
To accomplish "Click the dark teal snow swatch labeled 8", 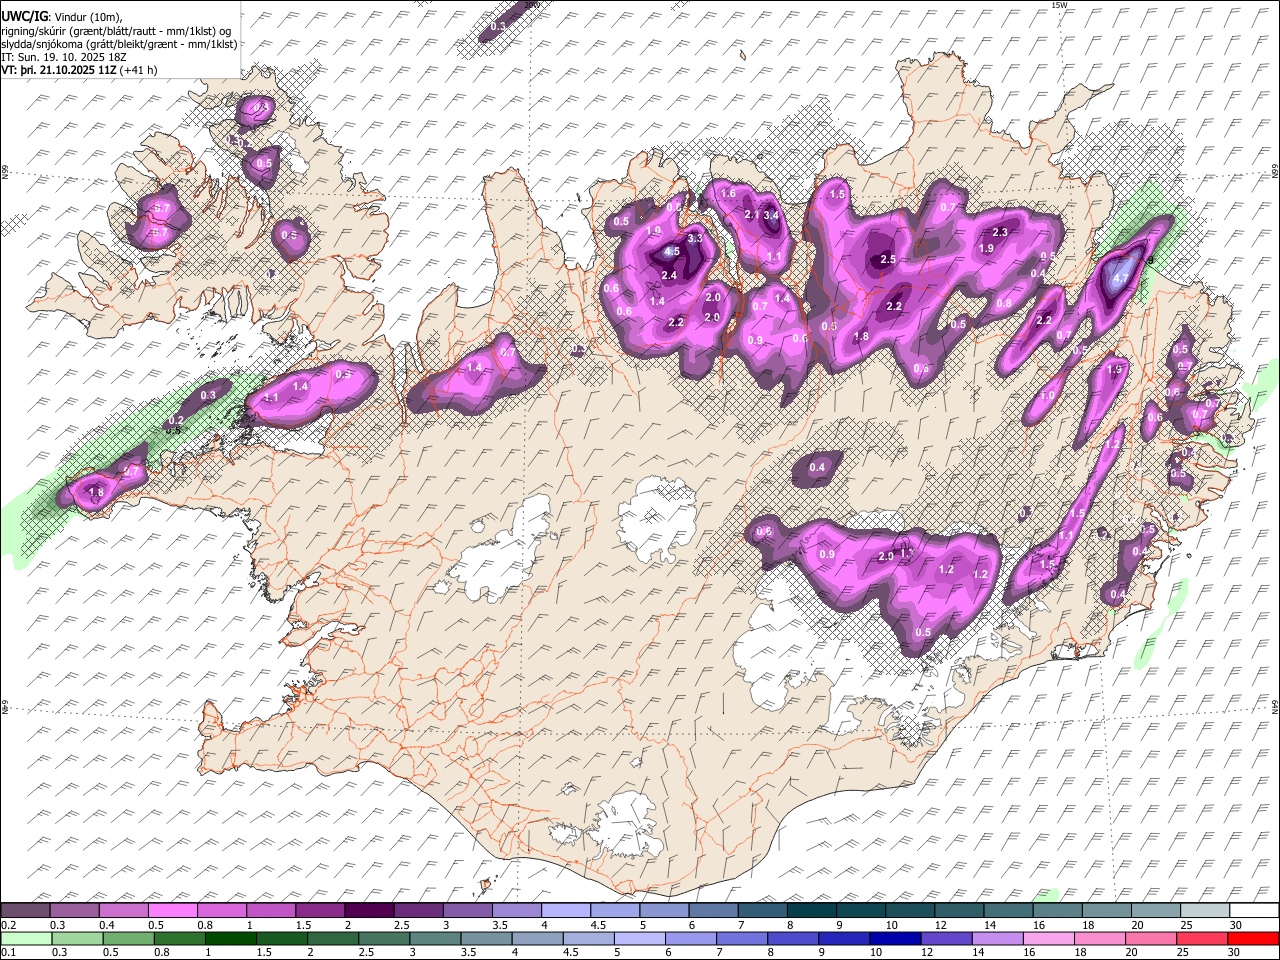I will (811, 910).
